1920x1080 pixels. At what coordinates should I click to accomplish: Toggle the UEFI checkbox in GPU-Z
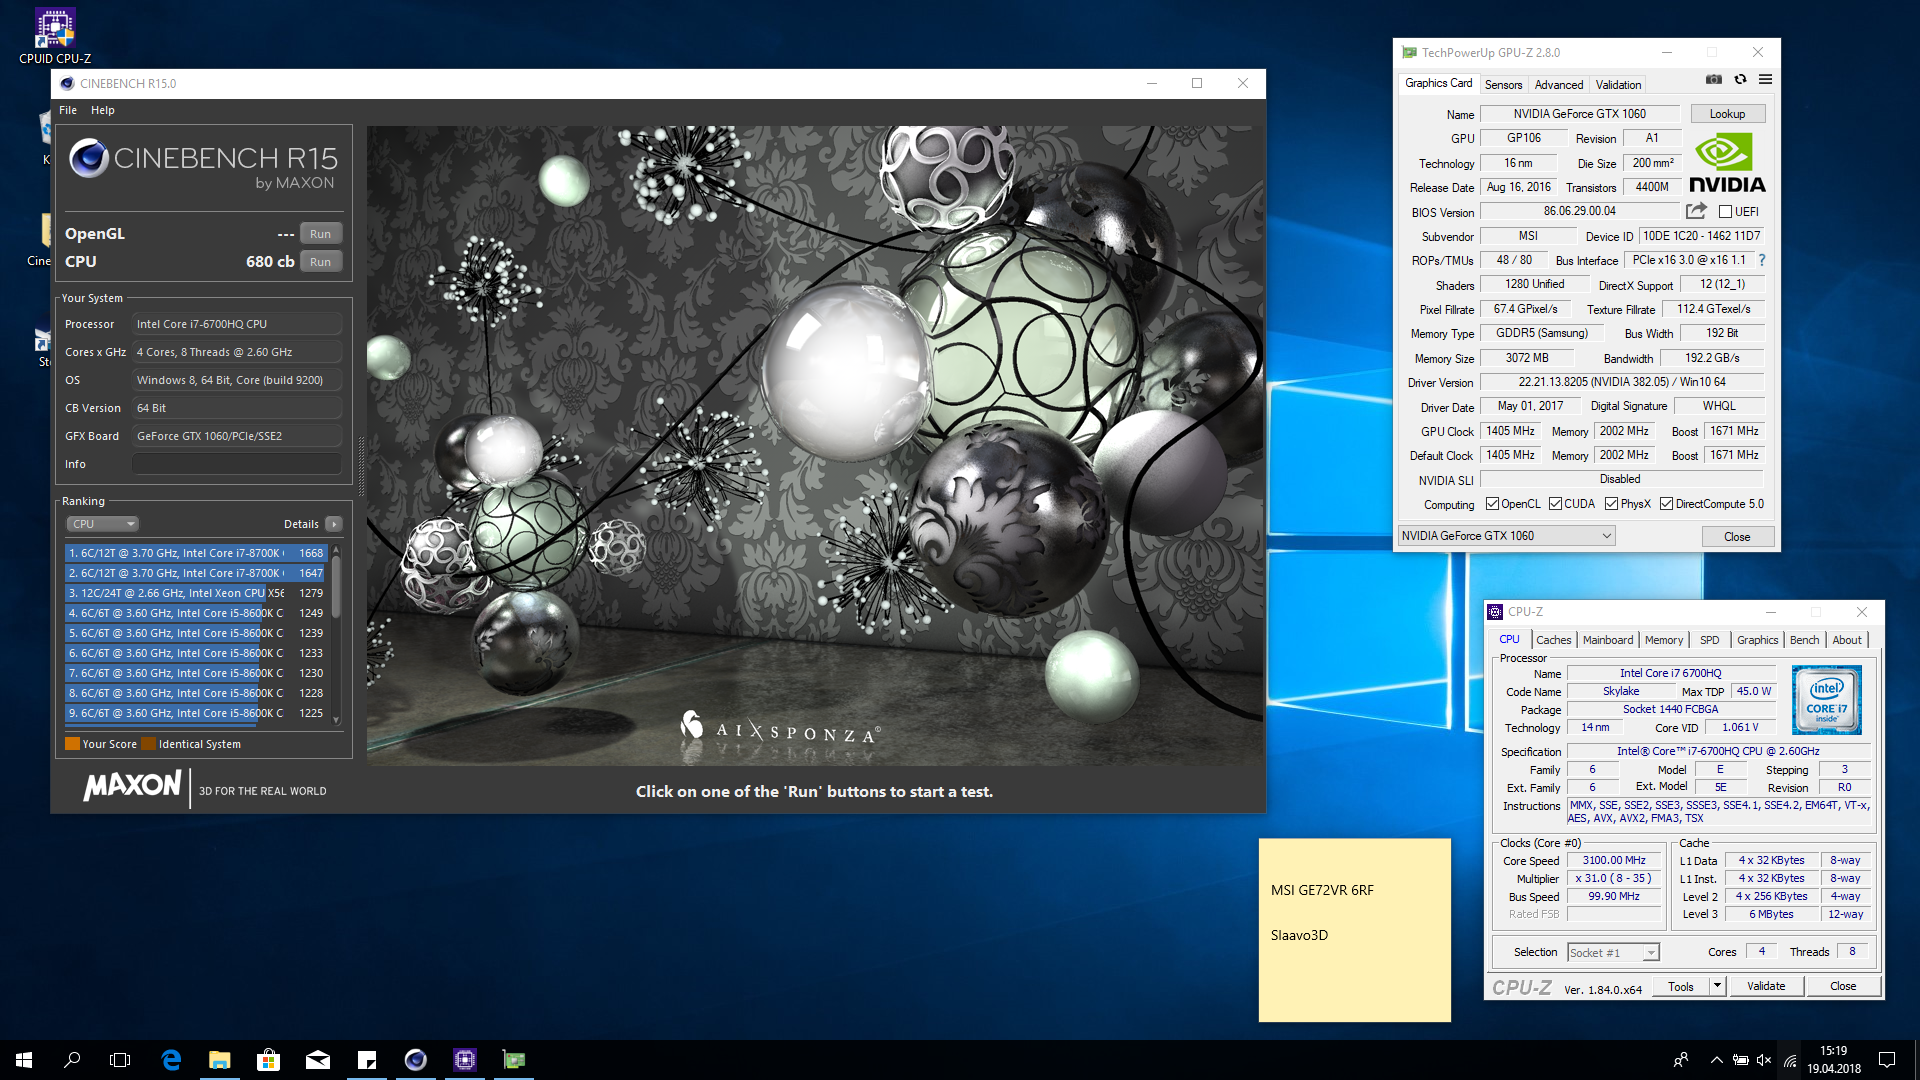[x=1725, y=211]
